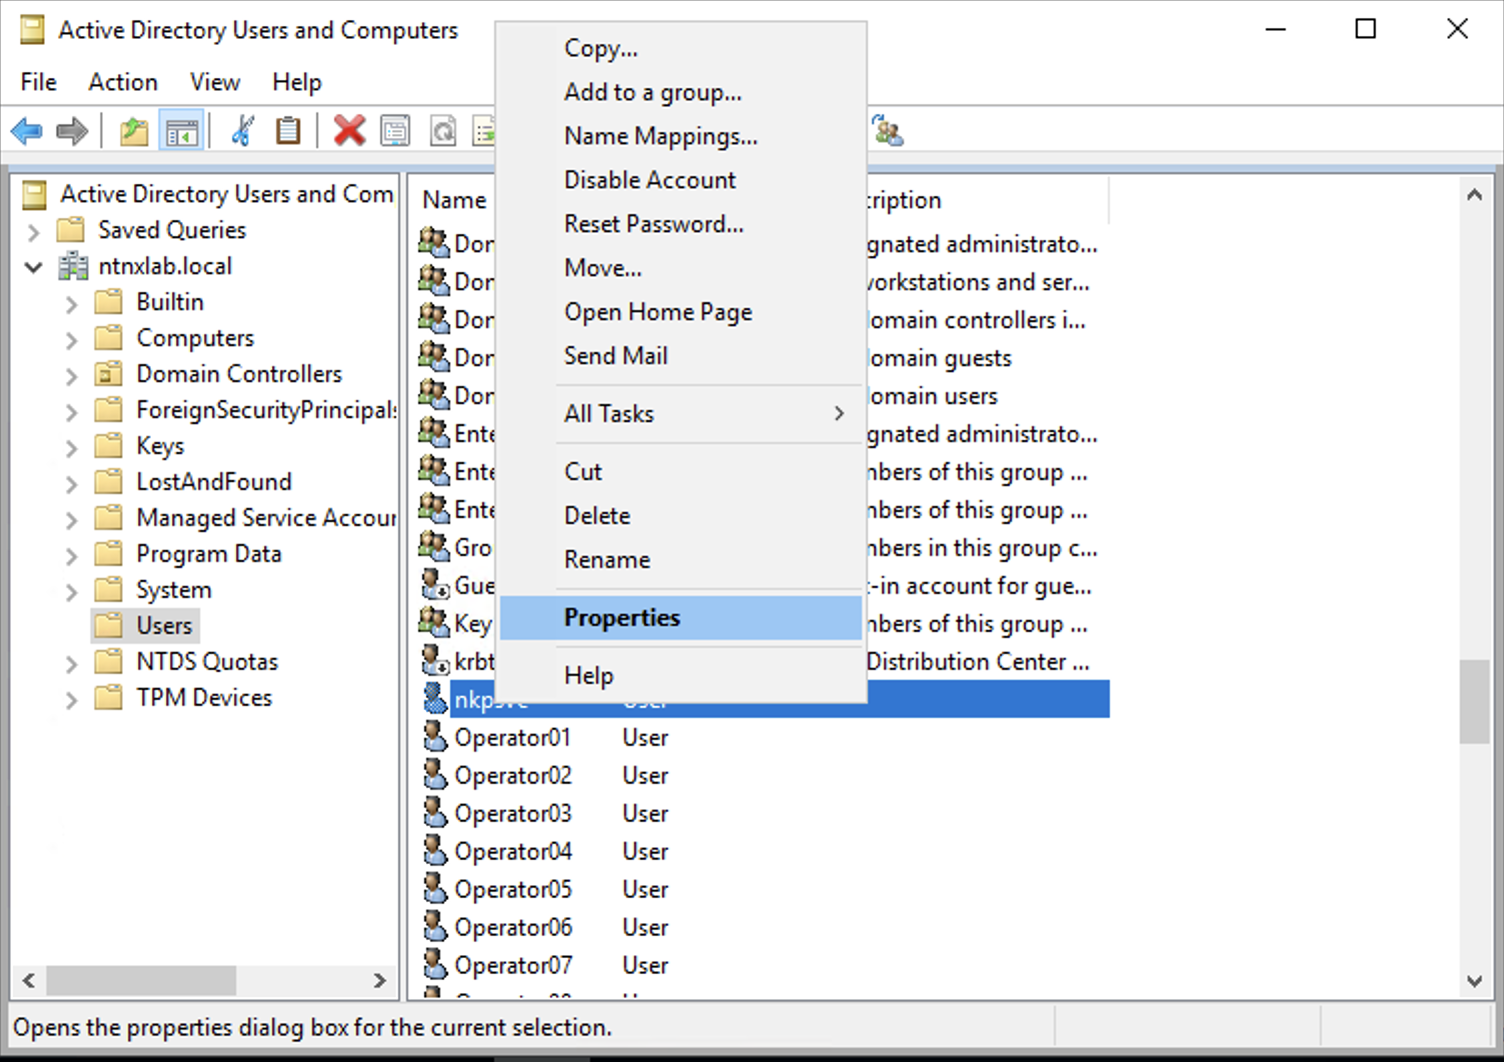Toggle the Show/Hide Console Tree icon

pos(182,131)
